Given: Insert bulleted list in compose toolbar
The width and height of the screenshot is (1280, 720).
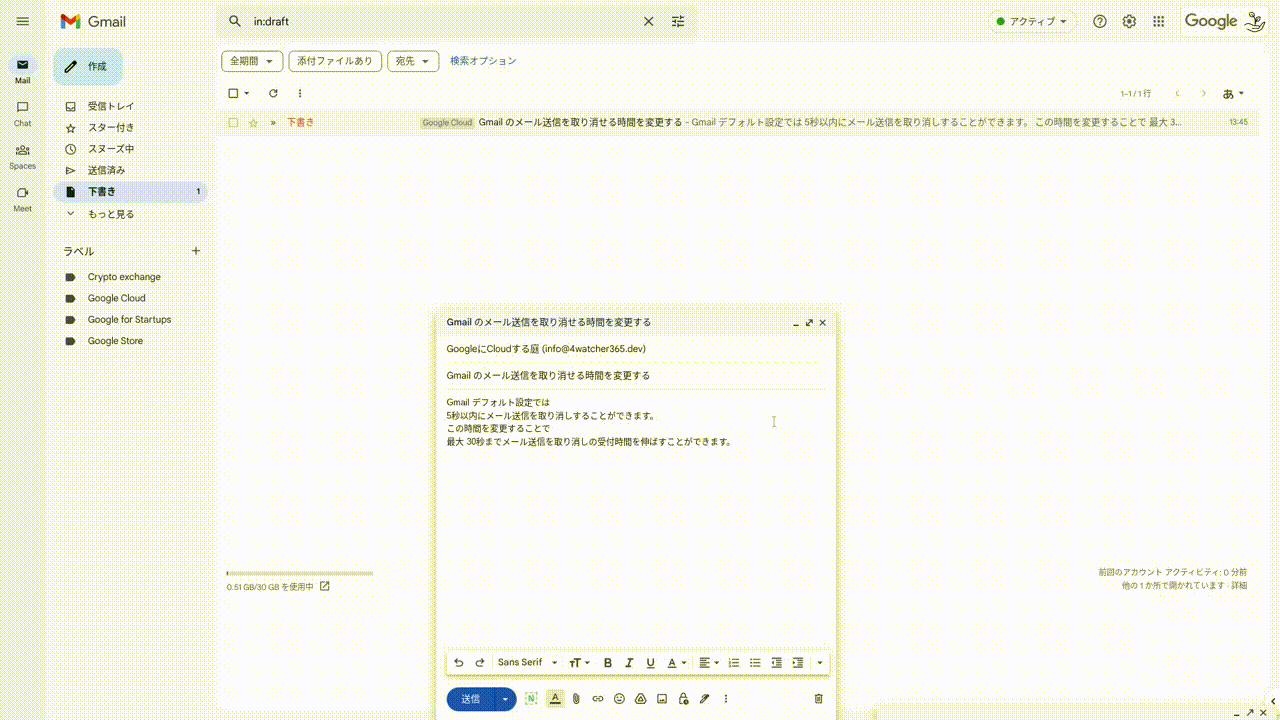Looking at the screenshot, I should [x=755, y=662].
